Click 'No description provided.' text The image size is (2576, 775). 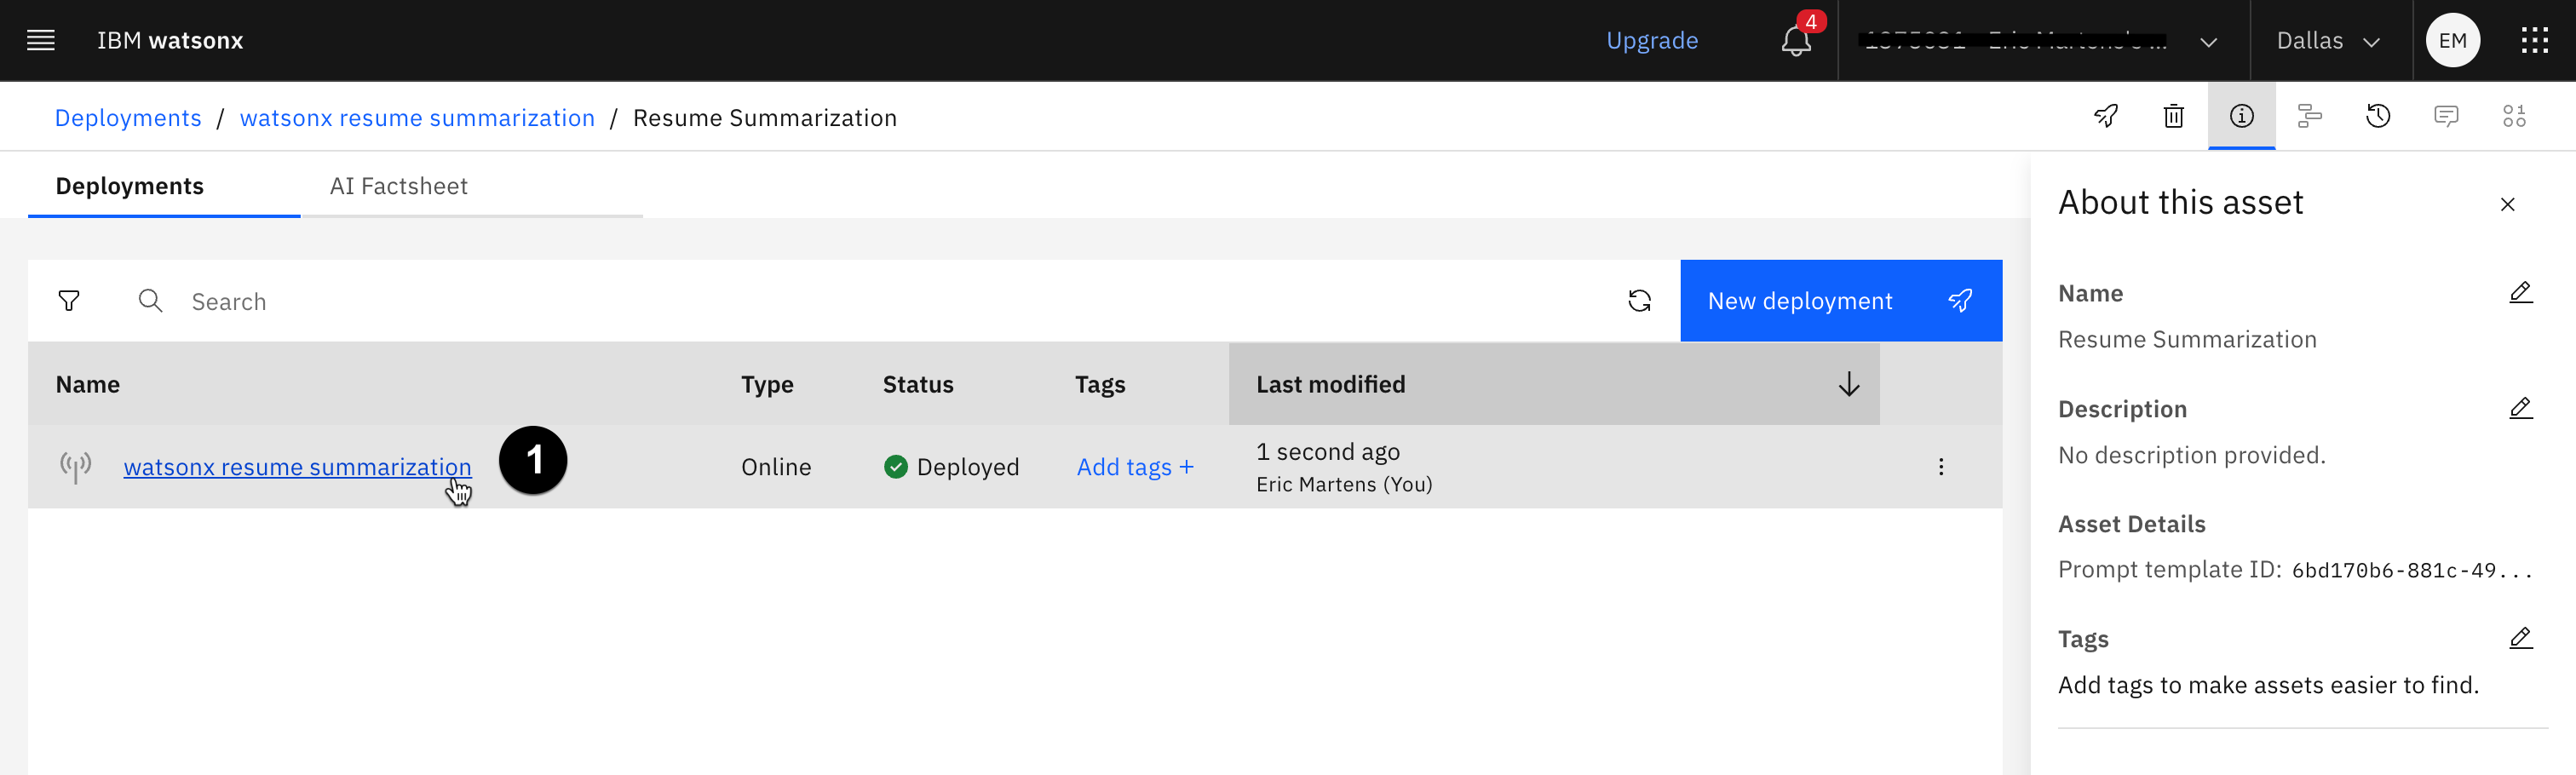point(2191,455)
